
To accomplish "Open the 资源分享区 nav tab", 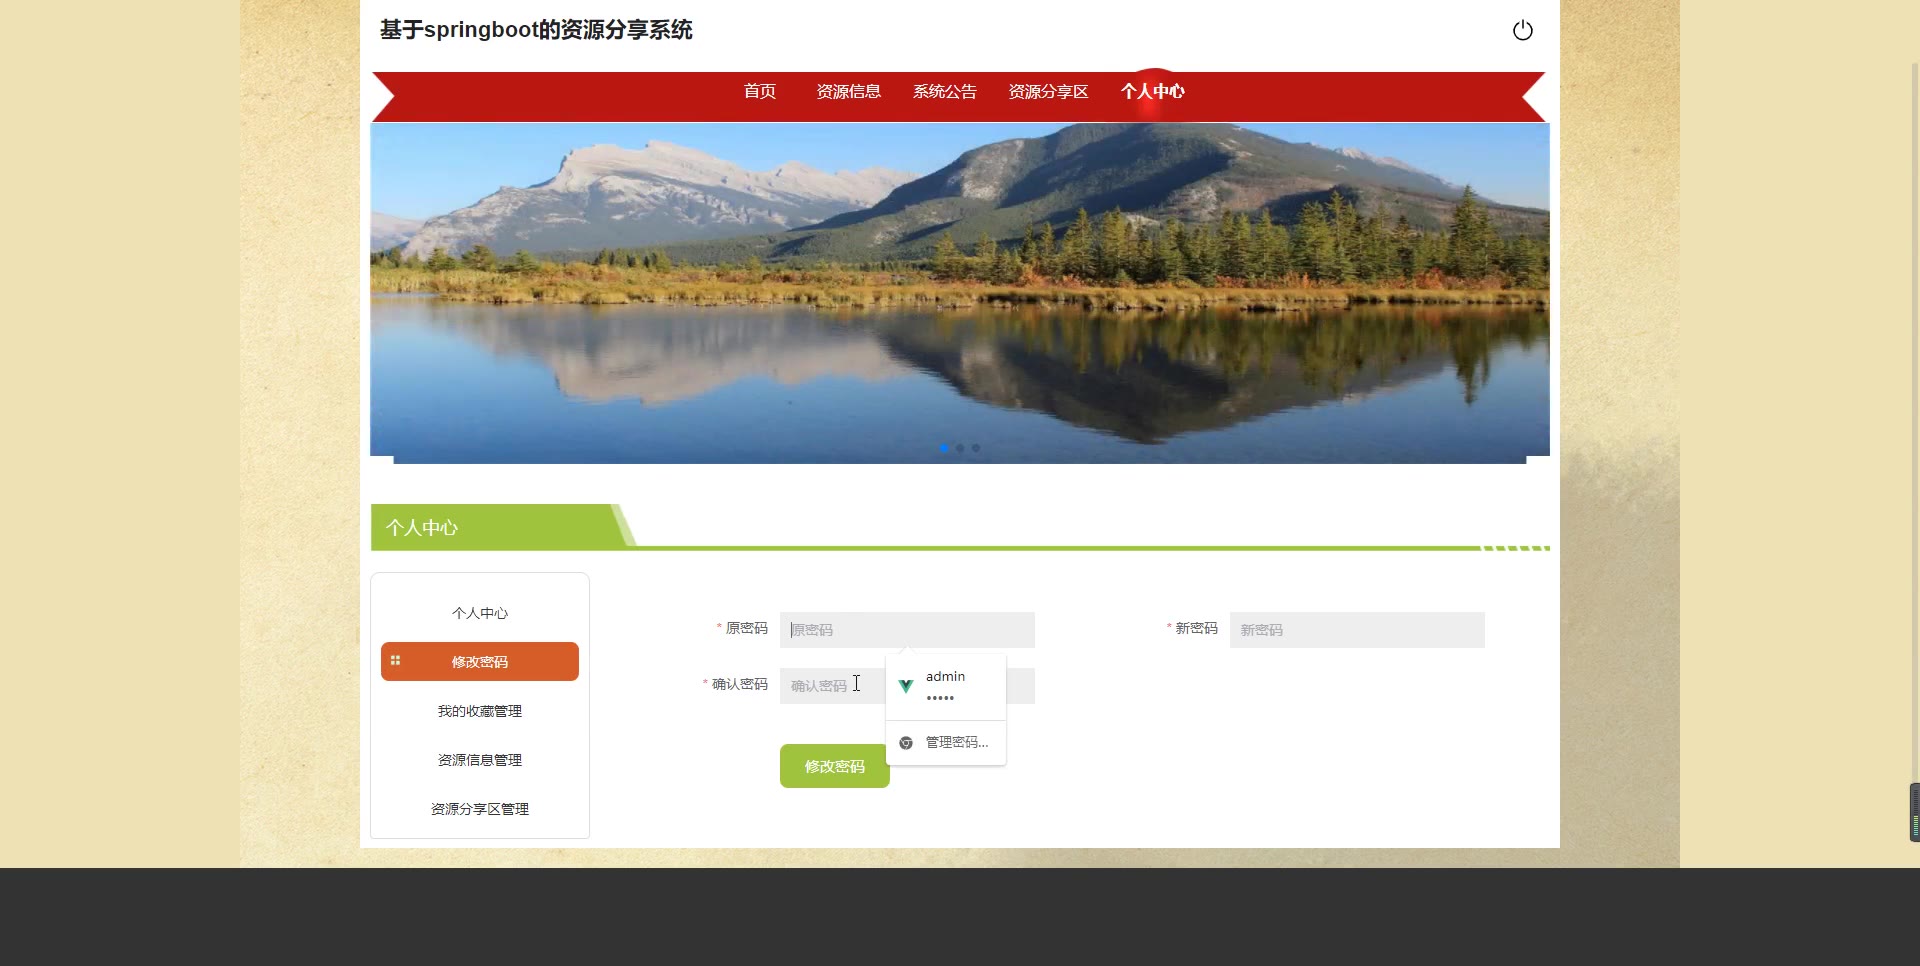I will tap(1048, 91).
